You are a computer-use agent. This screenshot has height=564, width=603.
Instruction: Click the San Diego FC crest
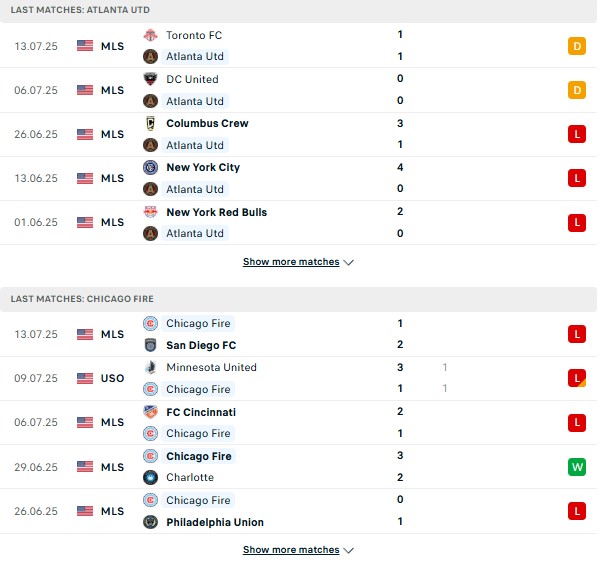coord(150,345)
